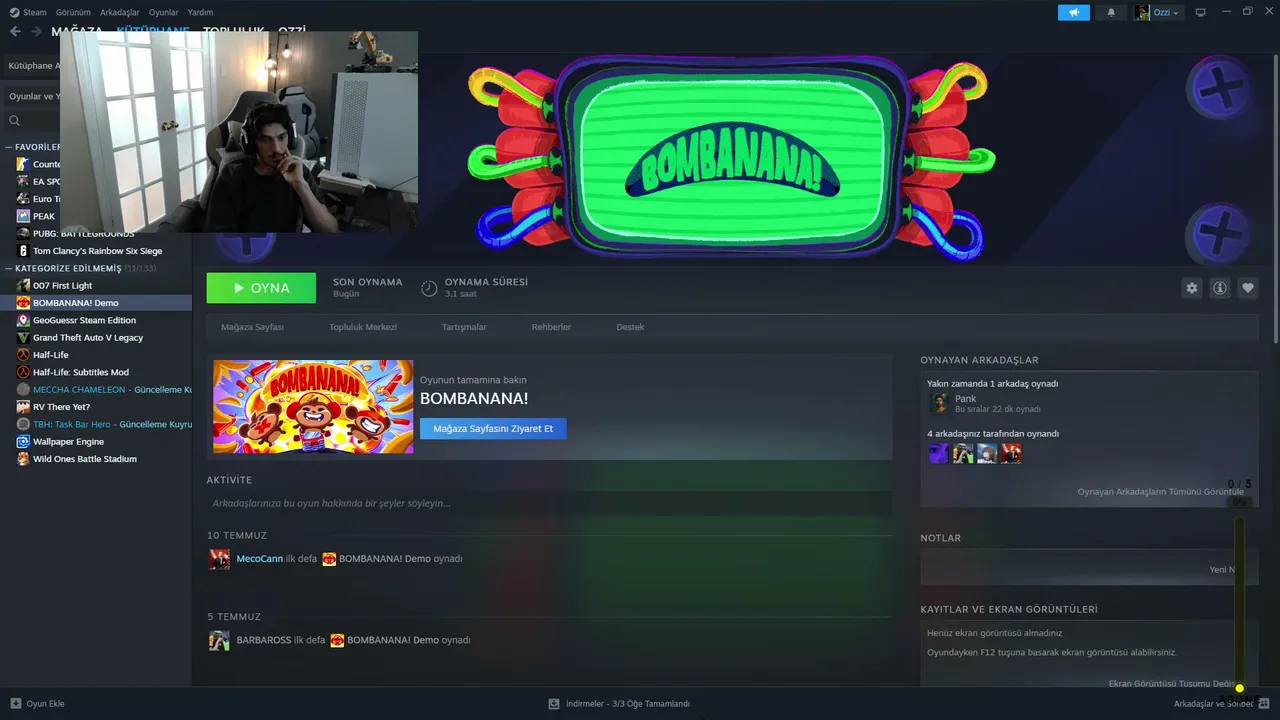Viewport: 1280px width, 720px height.
Task: Click Rainbow Six Siege game icon
Action: pyautogui.click(x=23, y=251)
